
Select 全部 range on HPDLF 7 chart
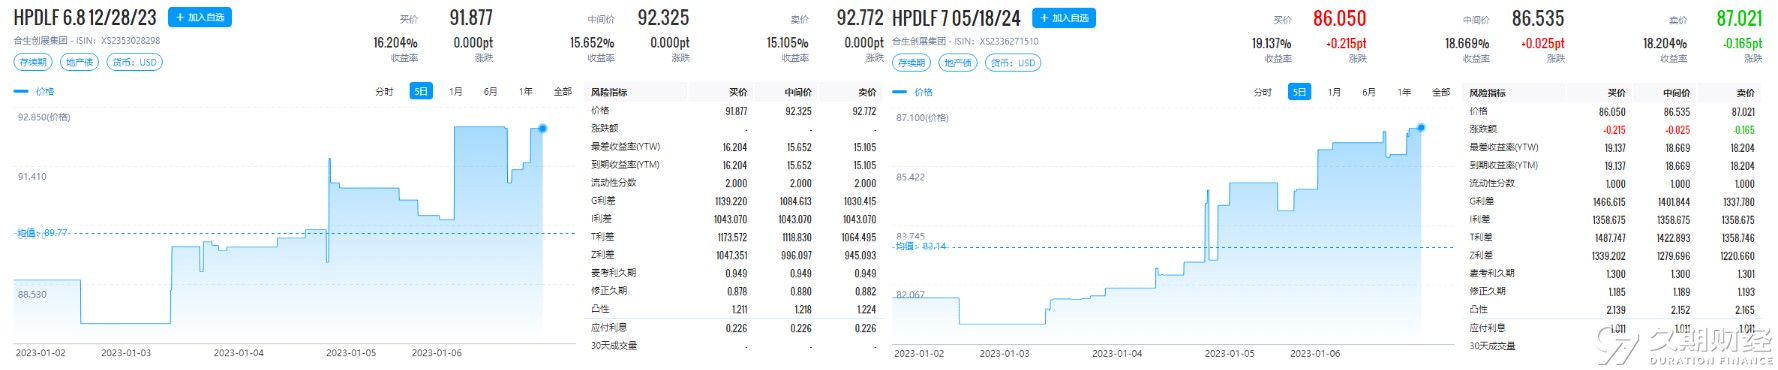(1441, 92)
